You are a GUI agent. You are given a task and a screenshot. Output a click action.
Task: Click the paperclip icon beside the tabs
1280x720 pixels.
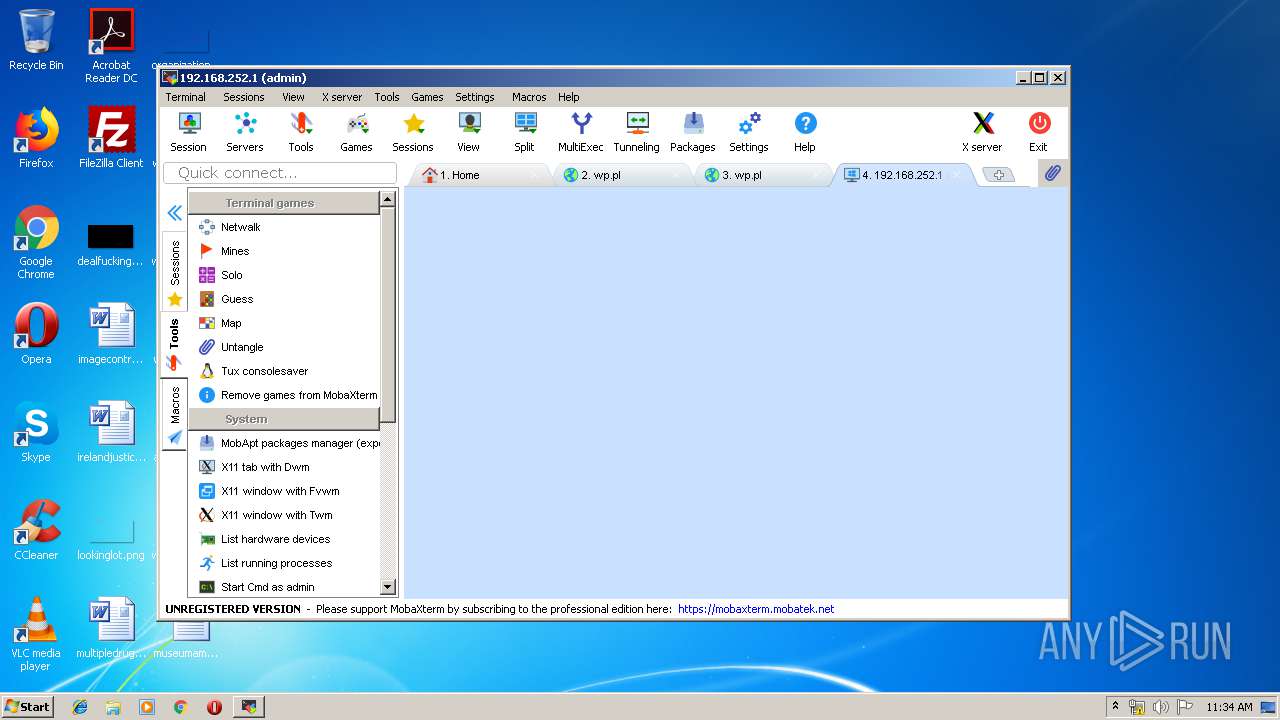click(1052, 174)
